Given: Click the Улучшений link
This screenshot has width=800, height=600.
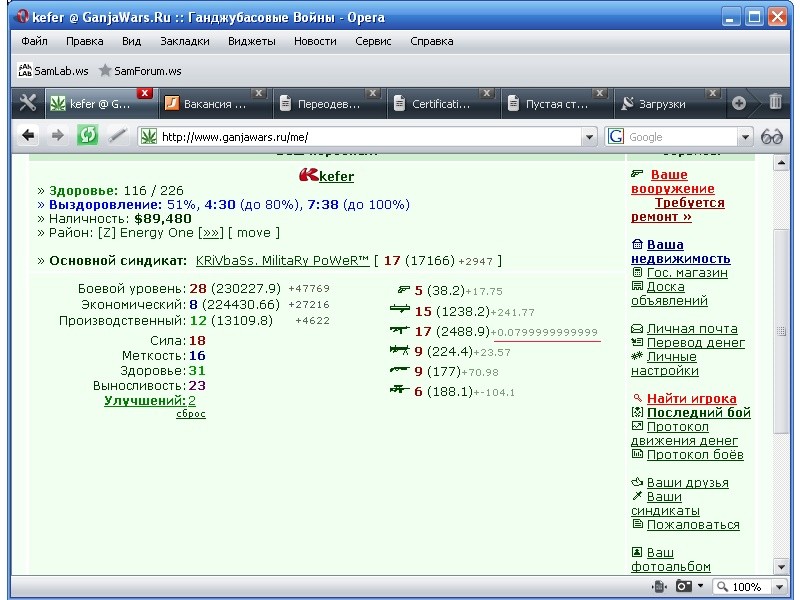Looking at the screenshot, I should point(144,401).
